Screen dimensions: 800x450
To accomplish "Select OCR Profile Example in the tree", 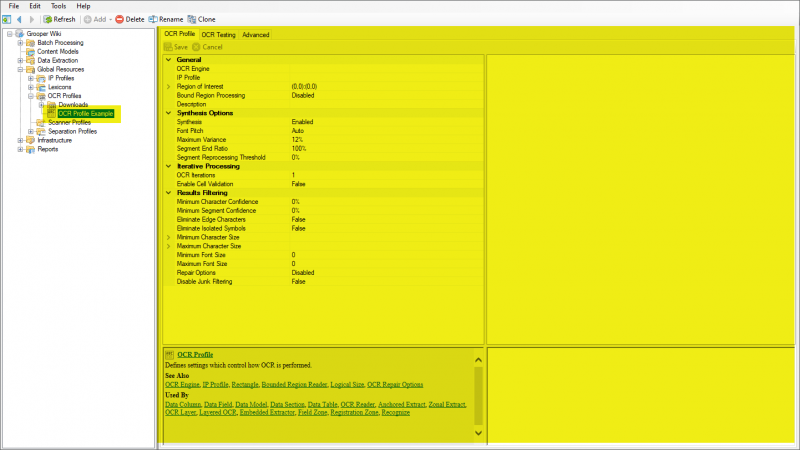I will tap(86, 113).
